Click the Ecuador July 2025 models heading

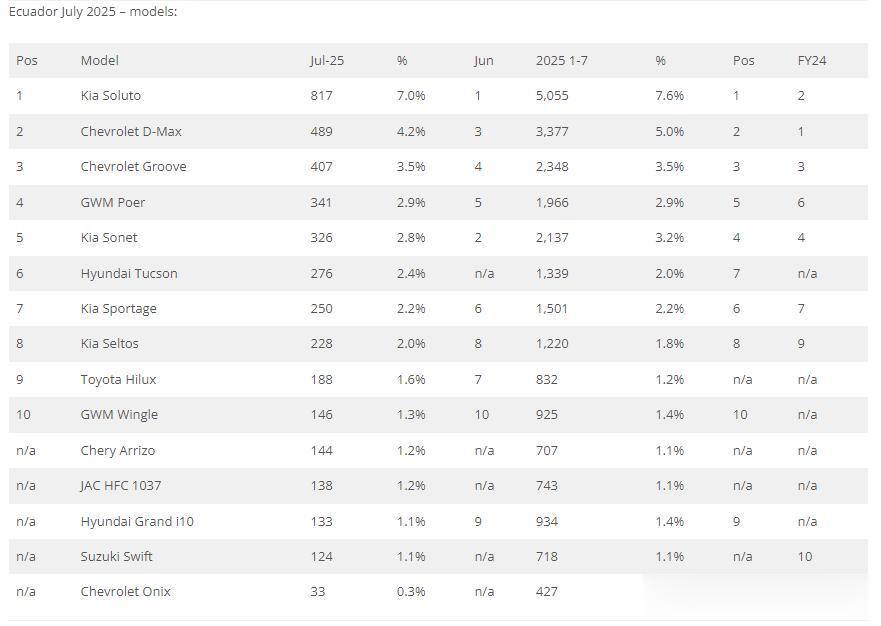[93, 12]
